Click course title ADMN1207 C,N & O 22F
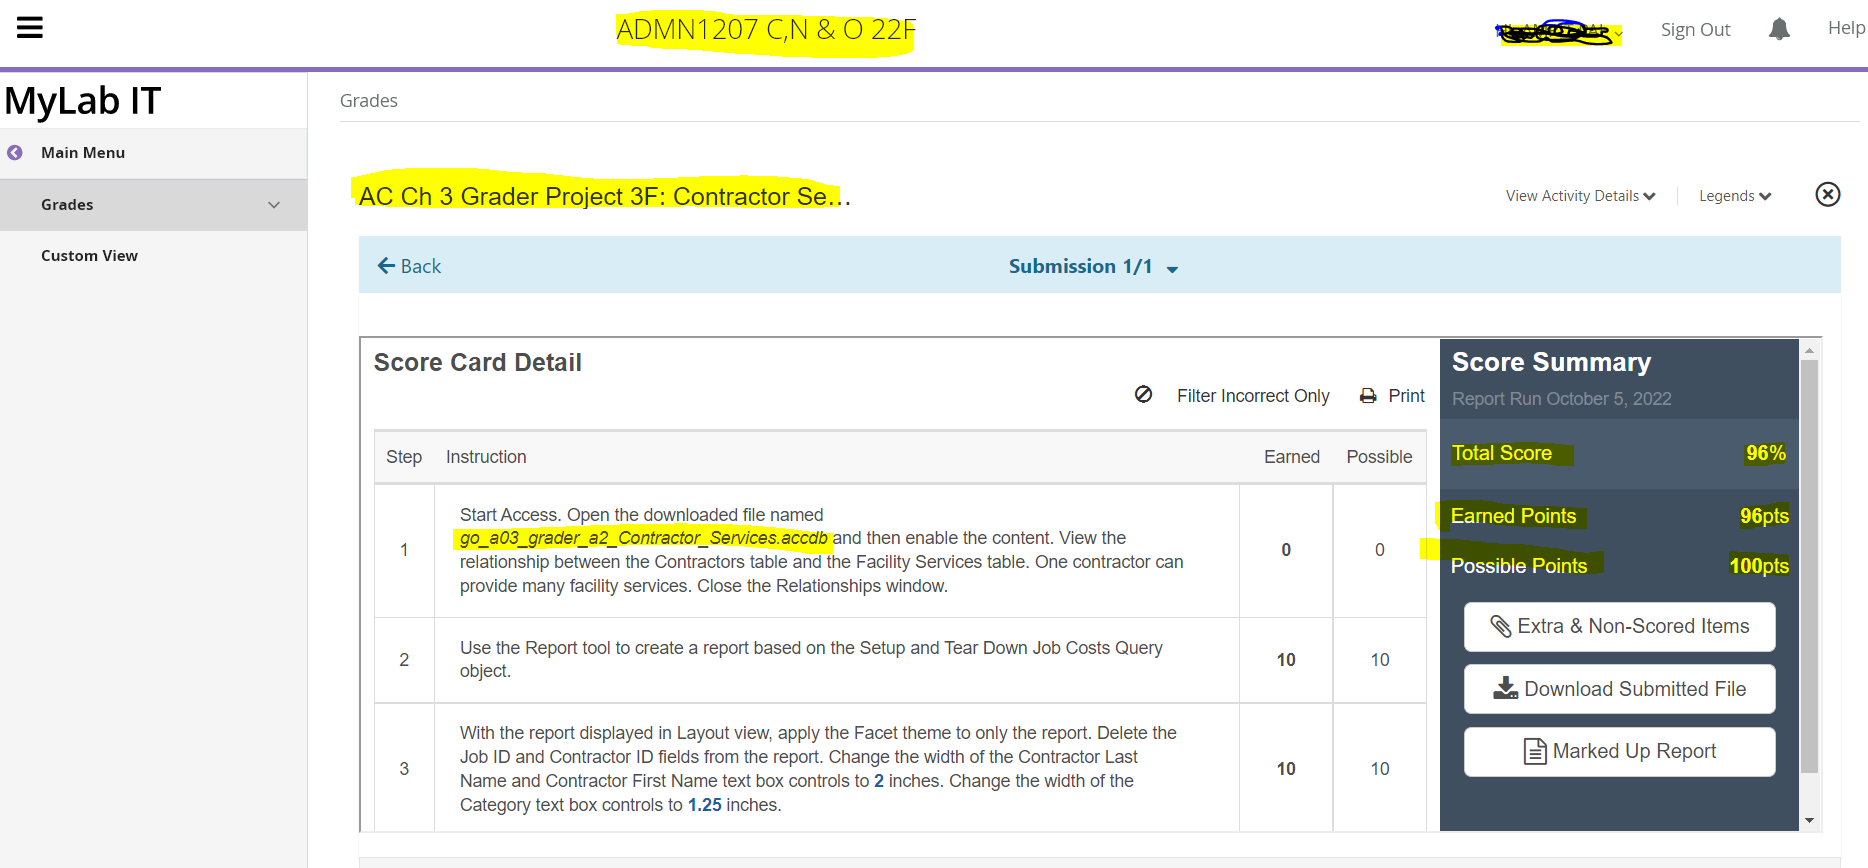The height and width of the screenshot is (868, 1868). 766,30
